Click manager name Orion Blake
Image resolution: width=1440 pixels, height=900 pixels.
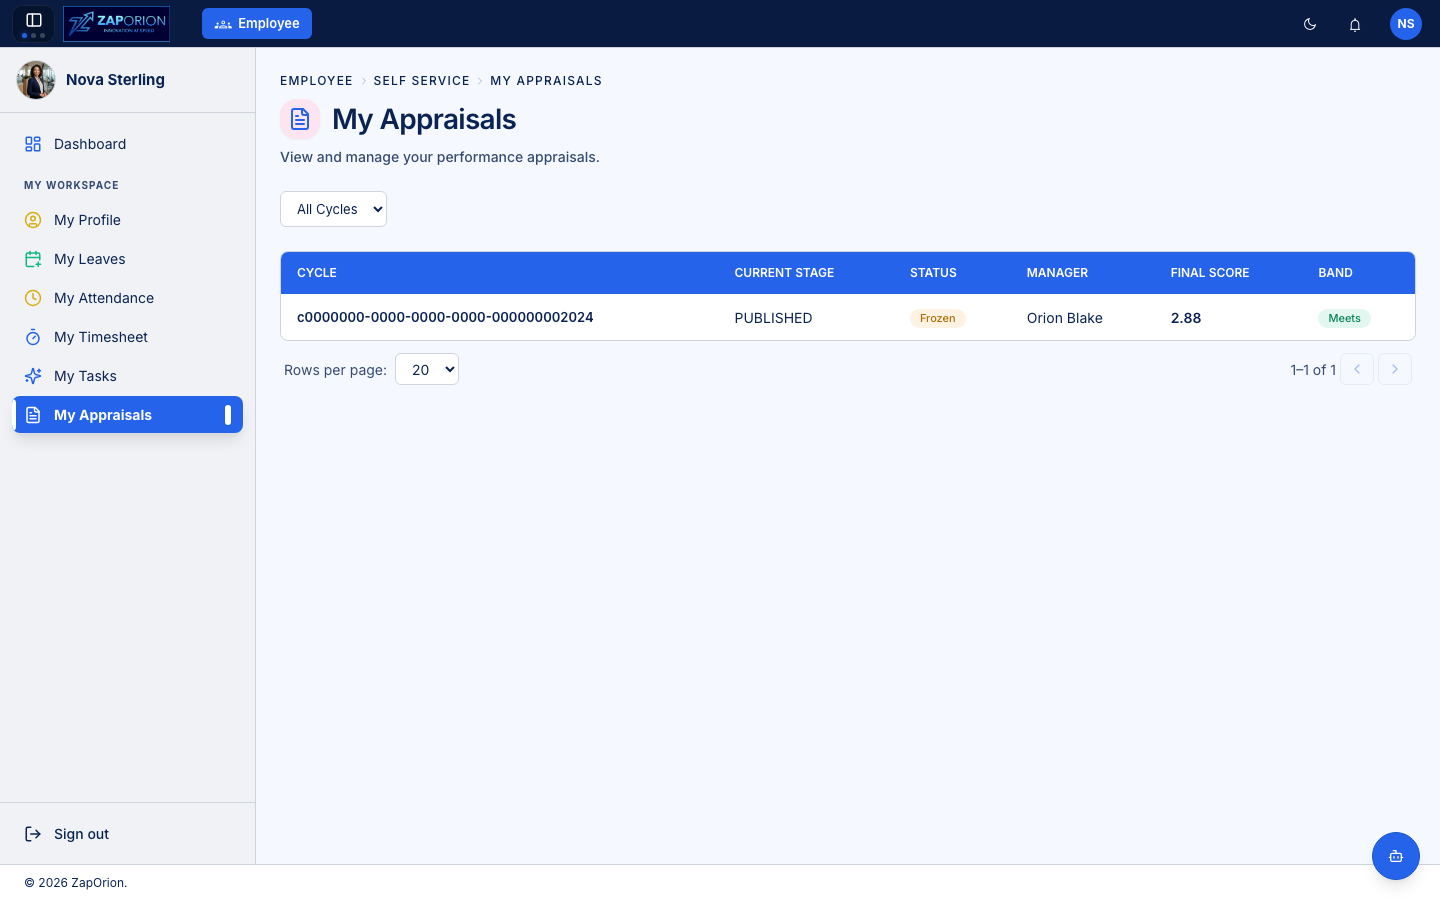click(x=1064, y=318)
